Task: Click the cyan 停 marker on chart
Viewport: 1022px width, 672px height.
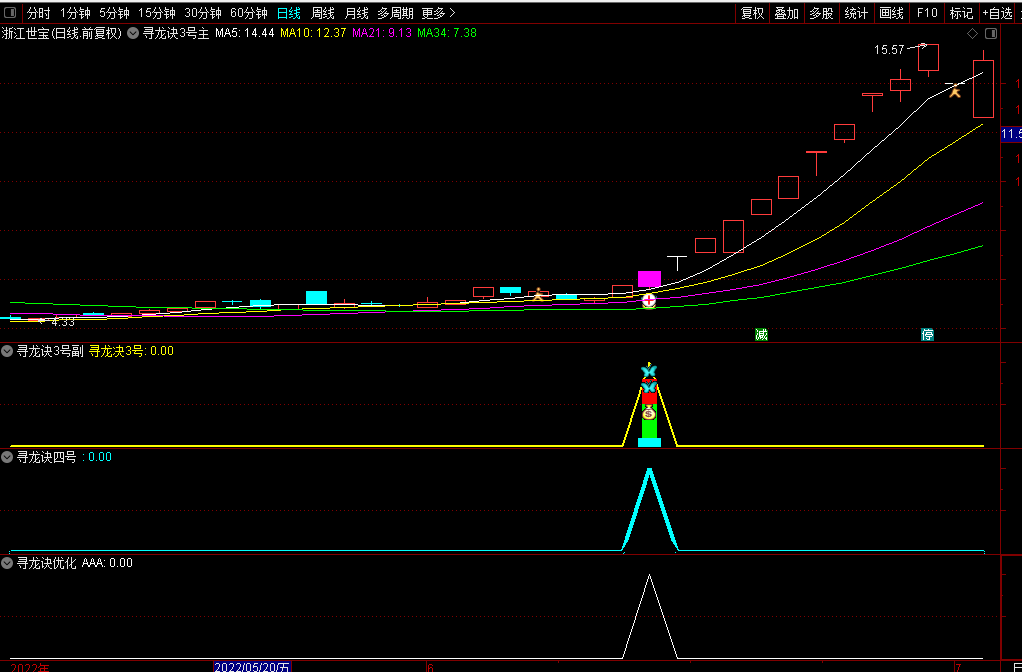Action: [927, 334]
